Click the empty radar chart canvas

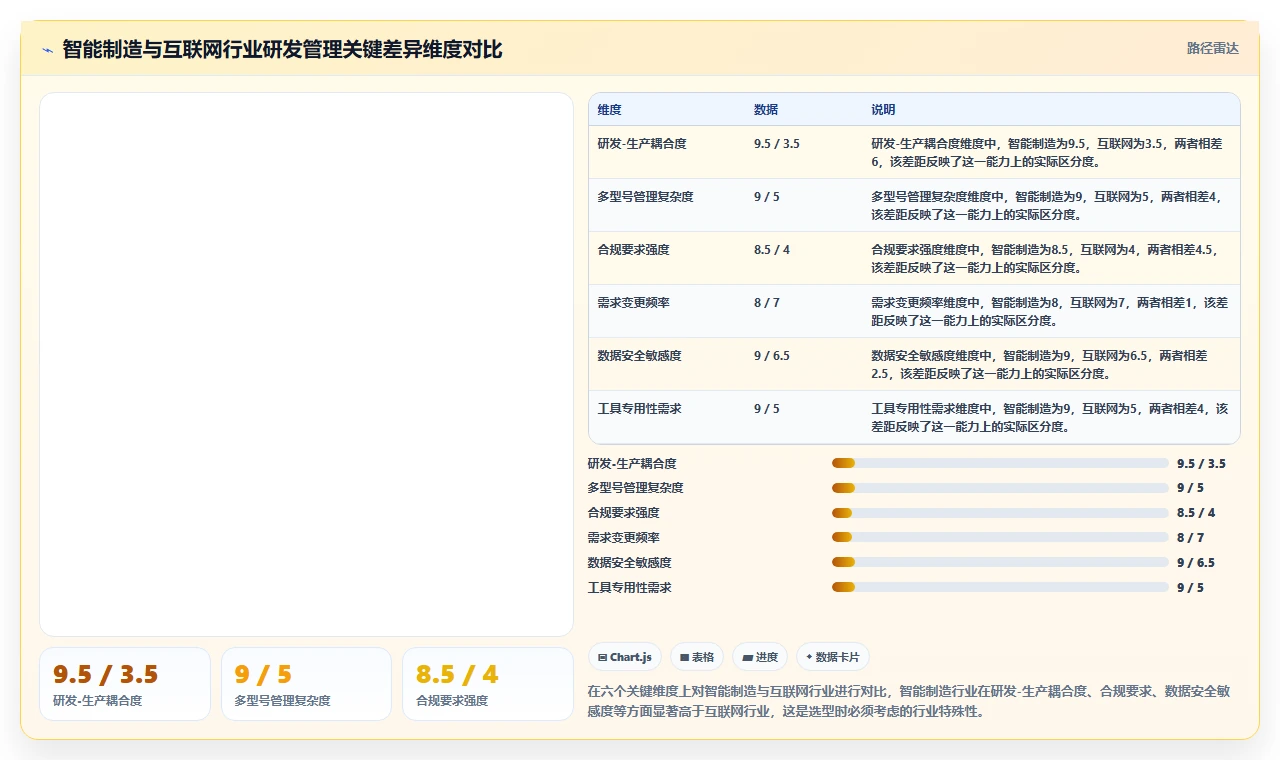[x=306, y=364]
